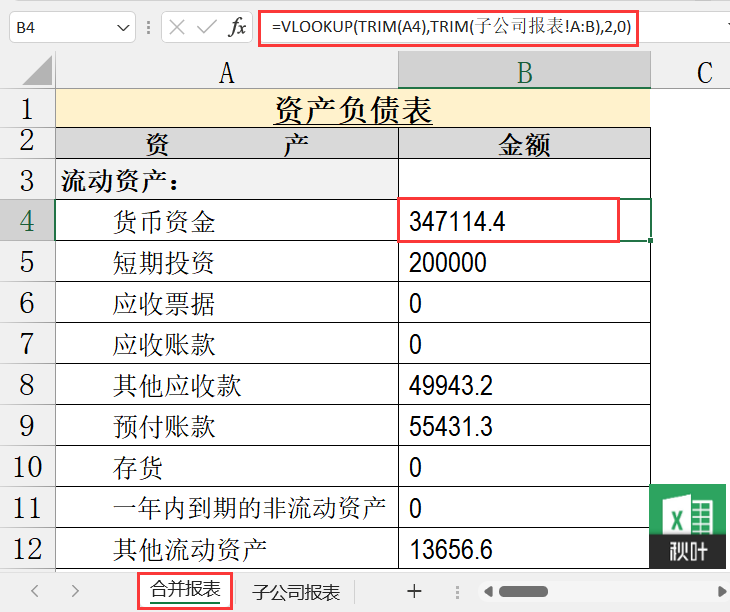The height and width of the screenshot is (612, 730).
Task: Select cell 短期投资
Action: 227,261
